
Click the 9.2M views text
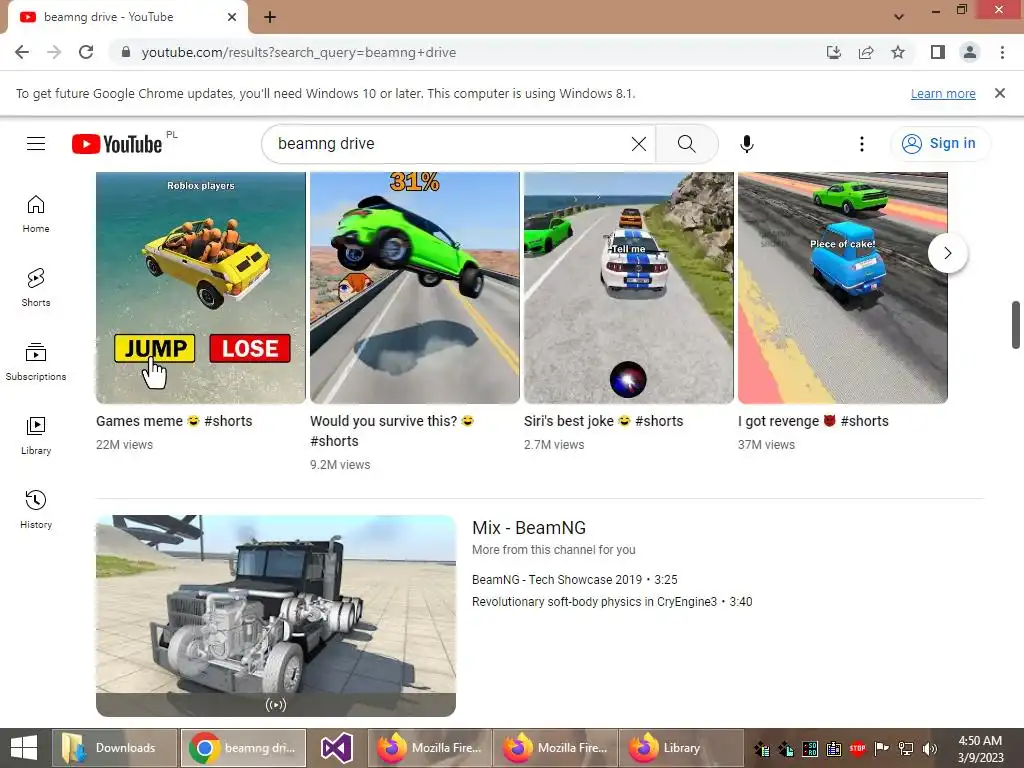(x=340, y=465)
